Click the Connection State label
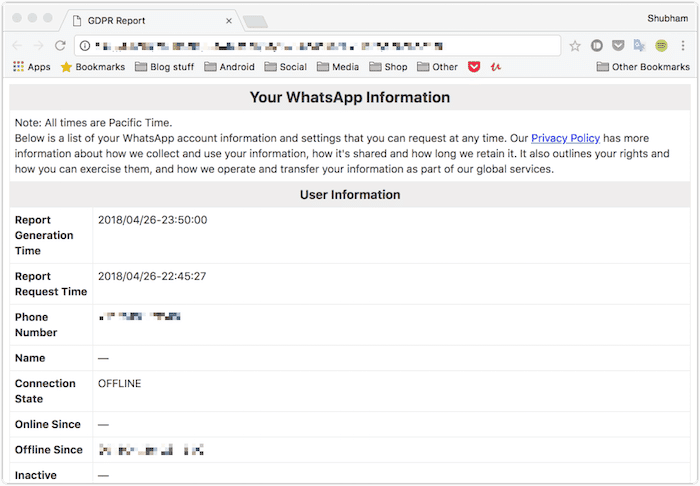The width and height of the screenshot is (700, 486). tap(45, 391)
